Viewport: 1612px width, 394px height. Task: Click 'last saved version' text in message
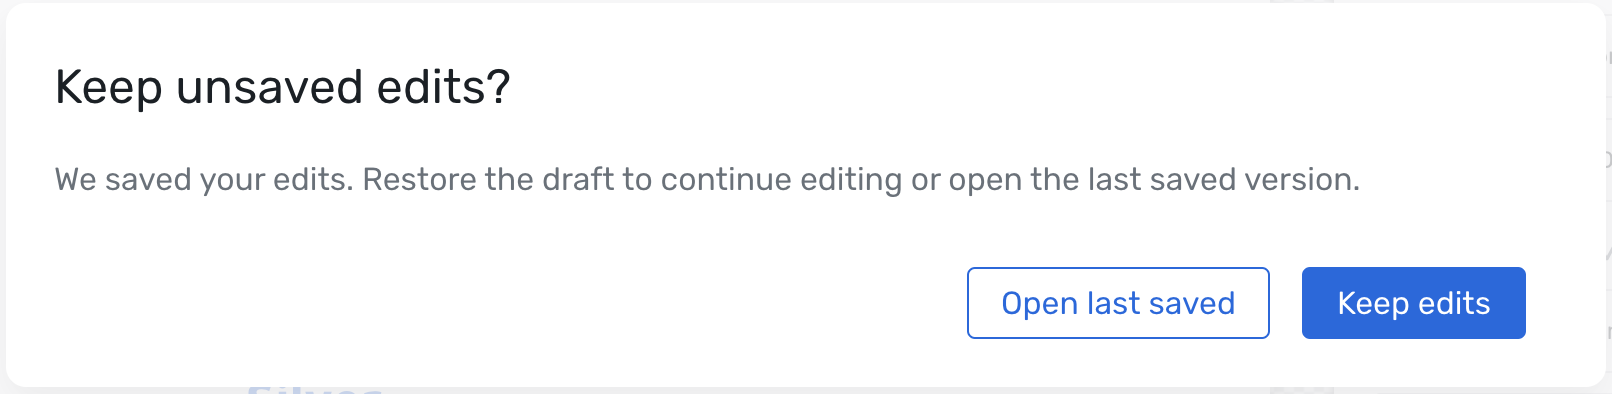pos(1224,180)
